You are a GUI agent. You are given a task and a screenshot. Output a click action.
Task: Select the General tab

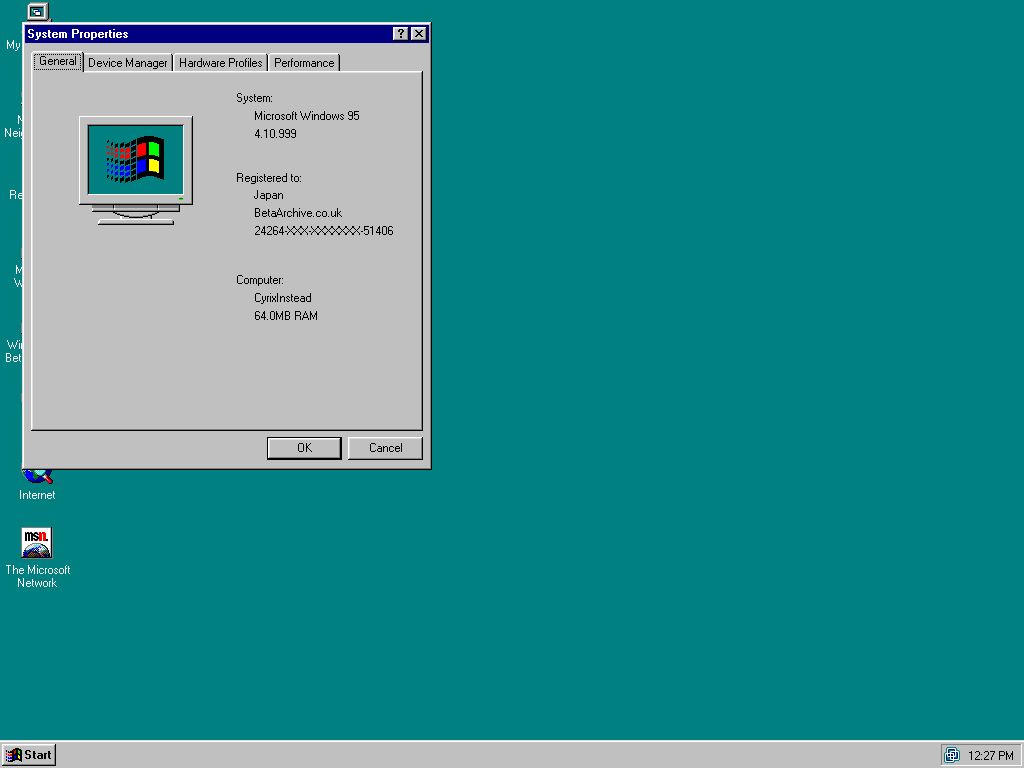58,61
